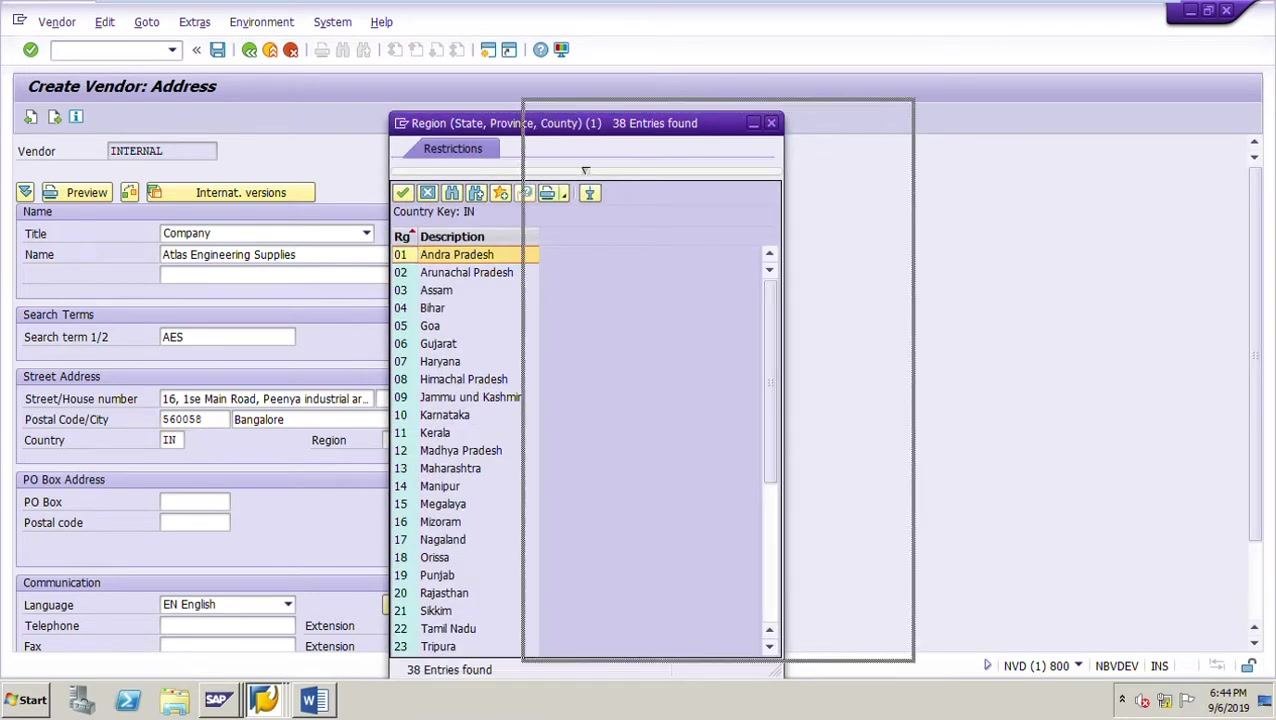Click the SAP menu icon left of Vendor
This screenshot has width=1276, height=720.
[20, 20]
